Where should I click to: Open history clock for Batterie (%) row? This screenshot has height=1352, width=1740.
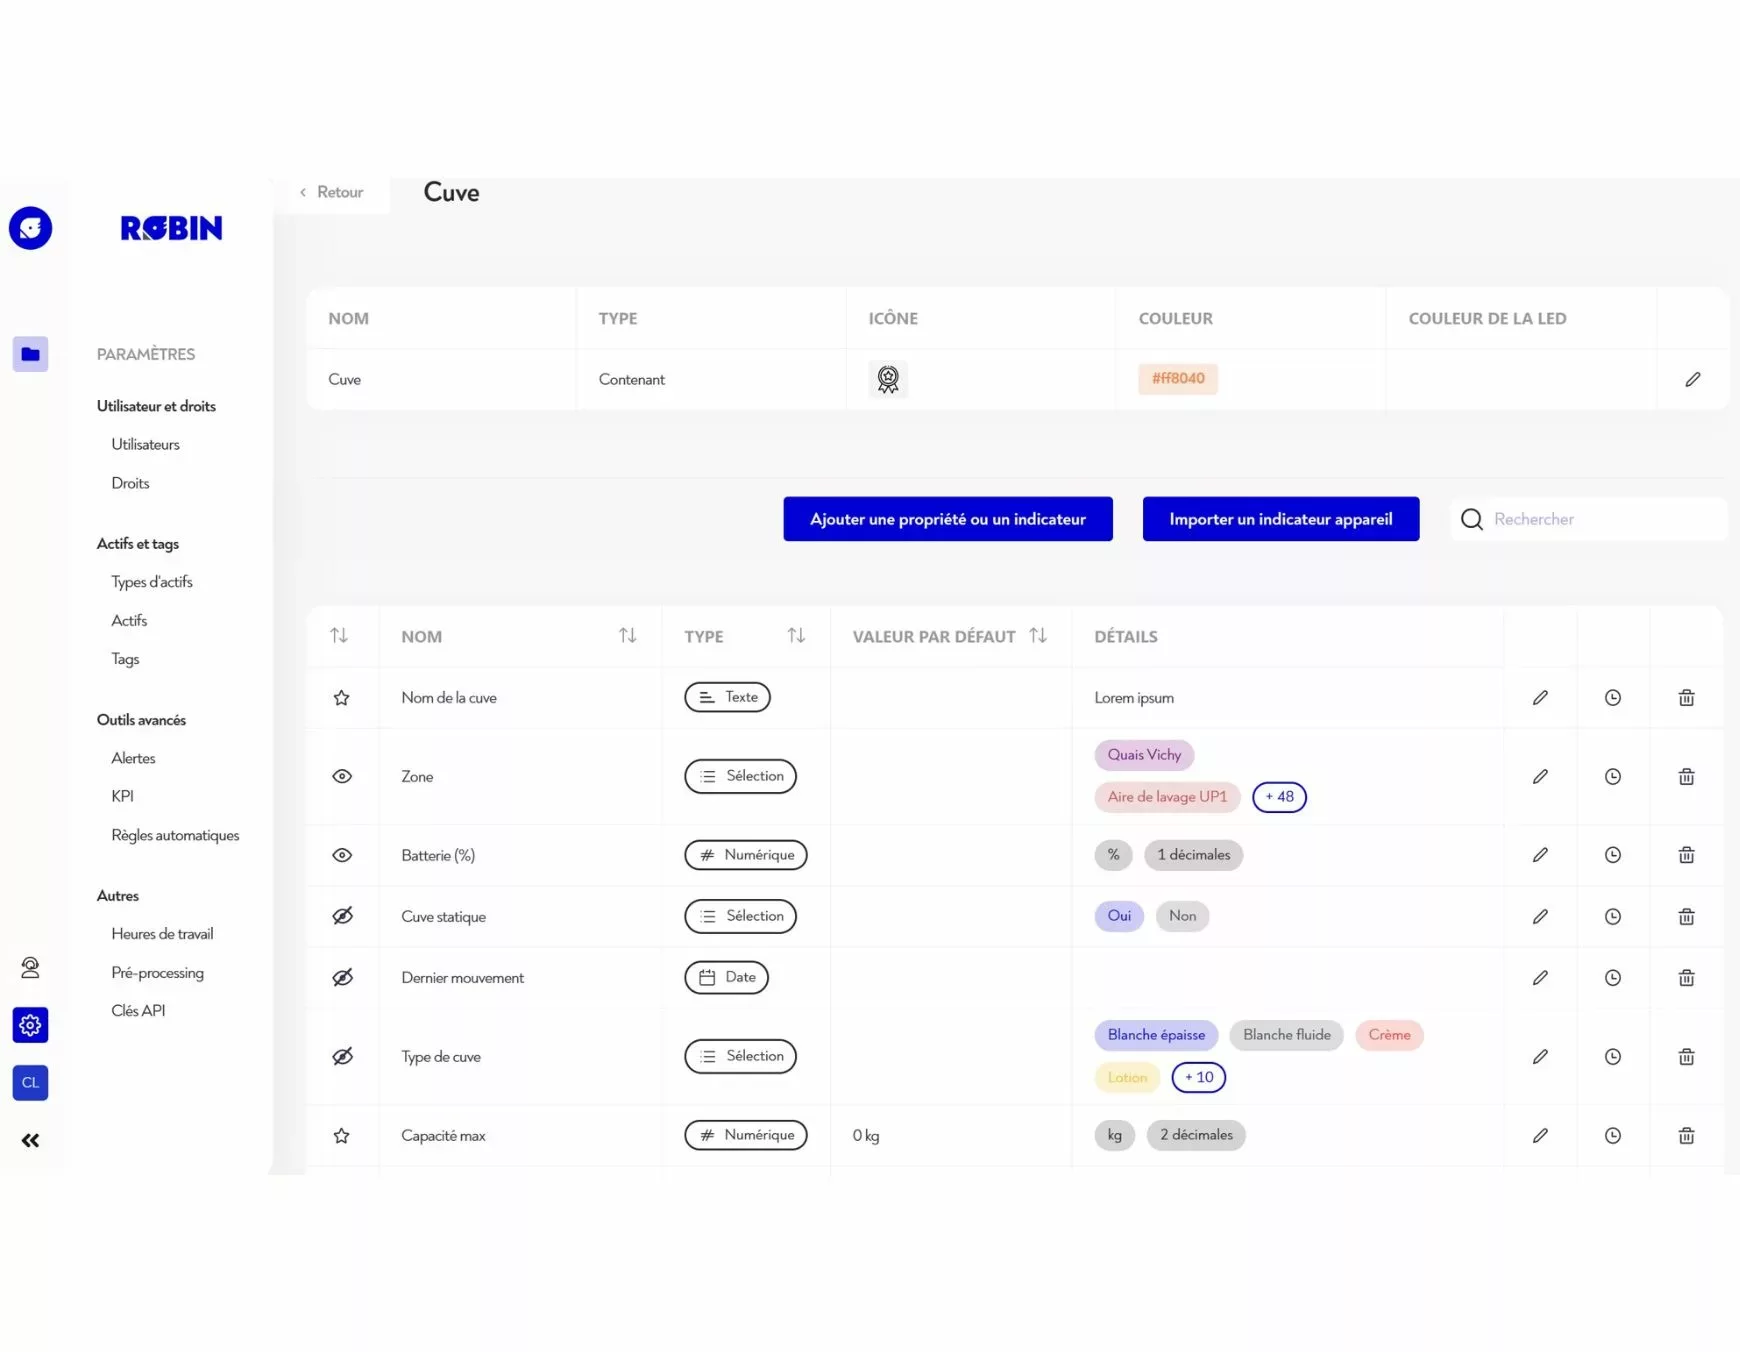click(1612, 855)
